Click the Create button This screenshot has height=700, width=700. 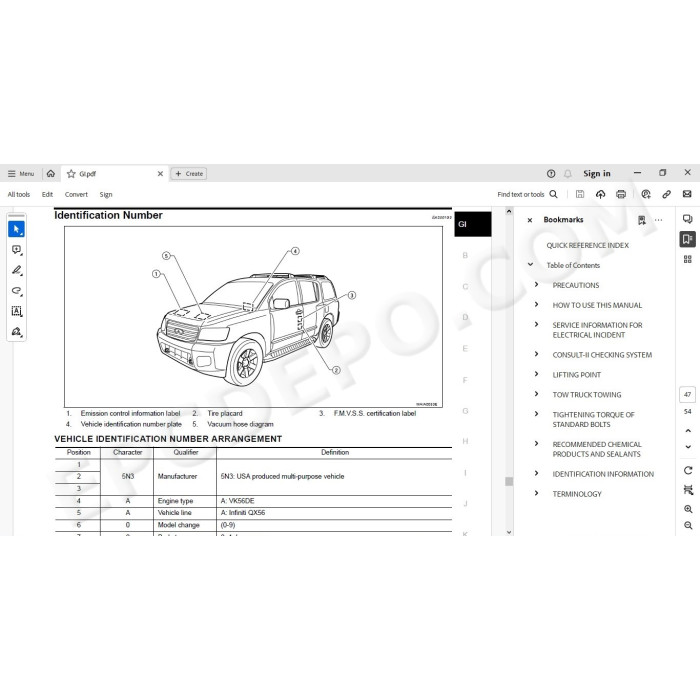[189, 174]
